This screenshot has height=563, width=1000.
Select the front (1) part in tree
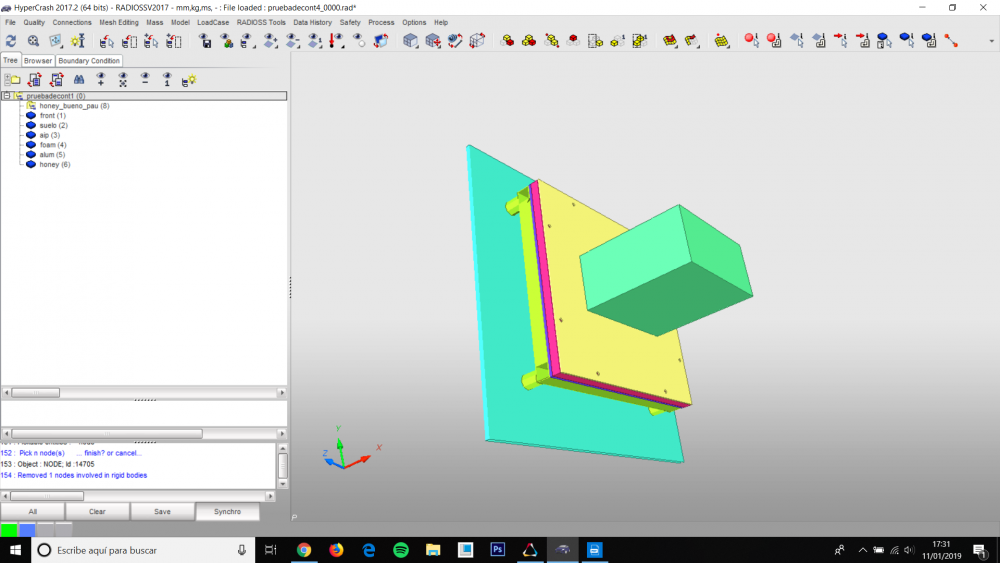(x=52, y=115)
